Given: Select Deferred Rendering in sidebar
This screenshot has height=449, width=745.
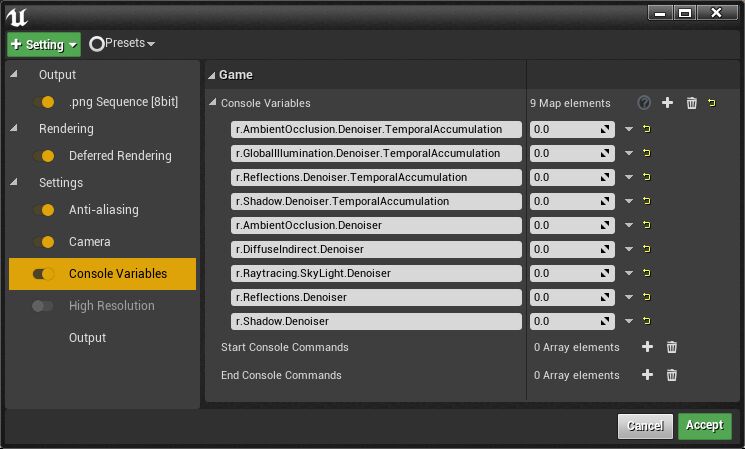Looking at the screenshot, I should pos(120,156).
